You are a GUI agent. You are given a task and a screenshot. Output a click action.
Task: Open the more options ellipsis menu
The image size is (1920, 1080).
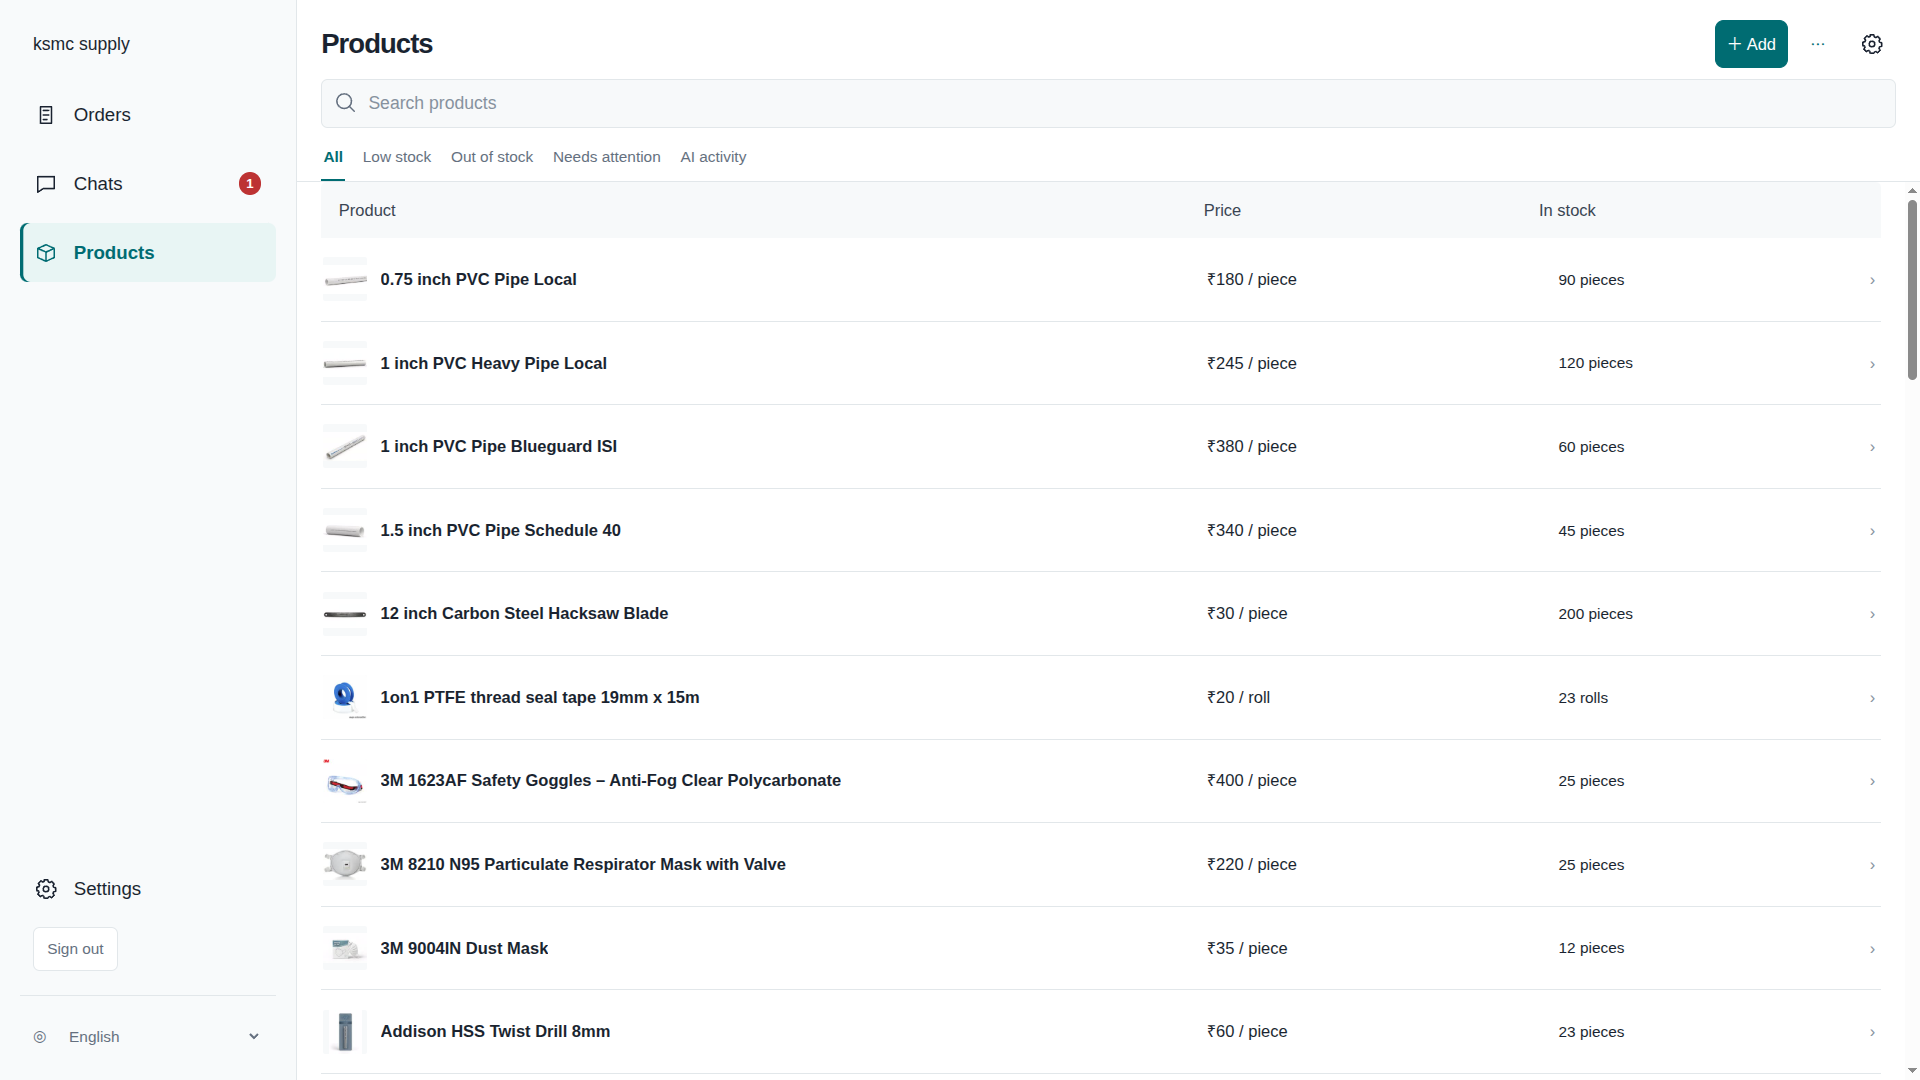point(1818,44)
